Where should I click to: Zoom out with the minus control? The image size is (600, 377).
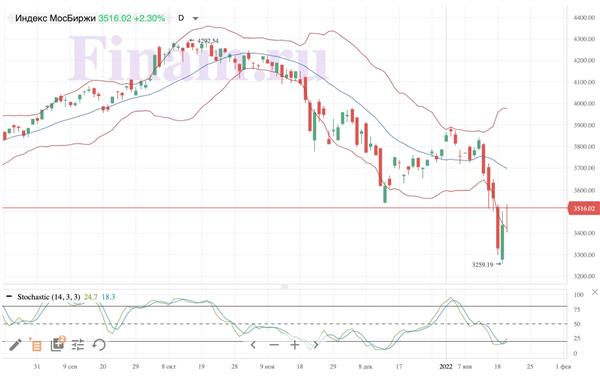[x=274, y=345]
